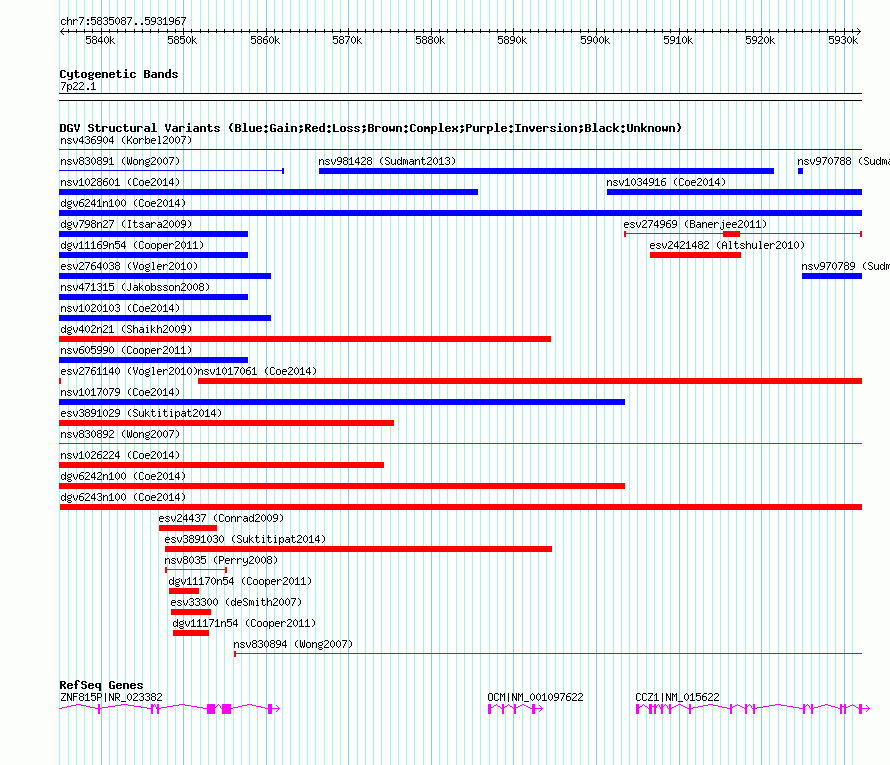
Task: Click the ZNF815P gene exon glyph
Action: tap(170, 709)
